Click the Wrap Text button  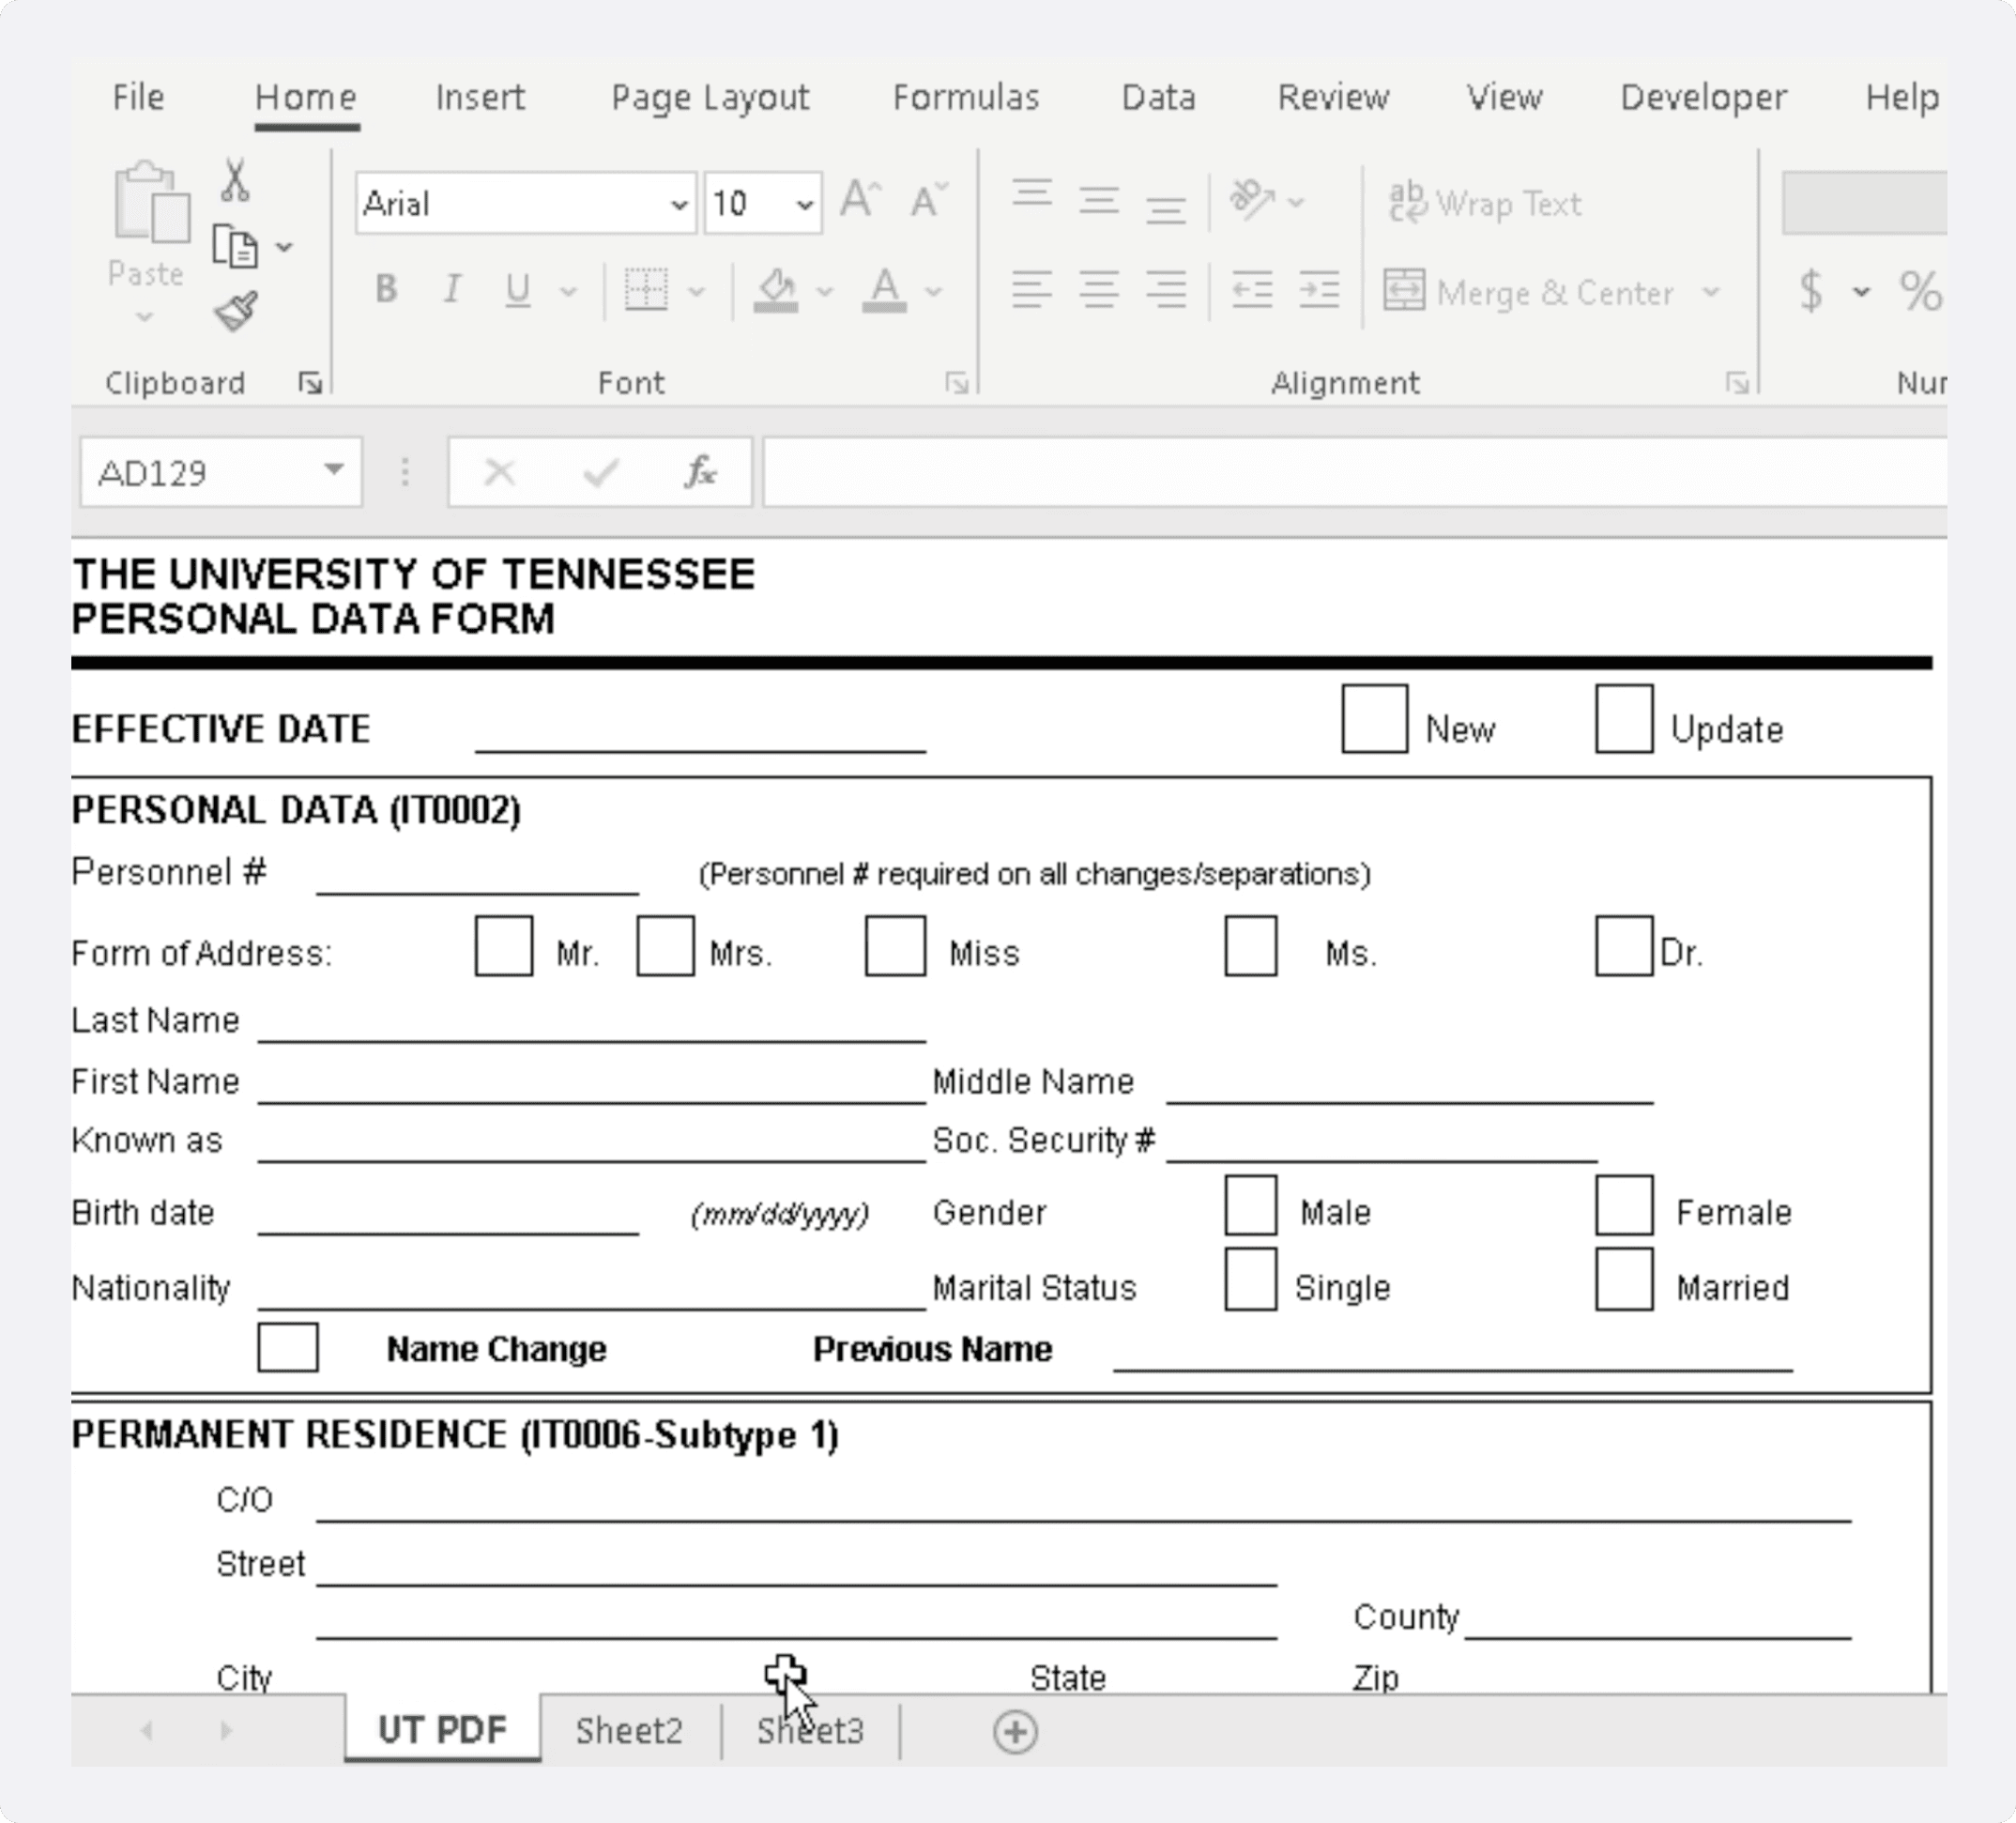(1485, 204)
